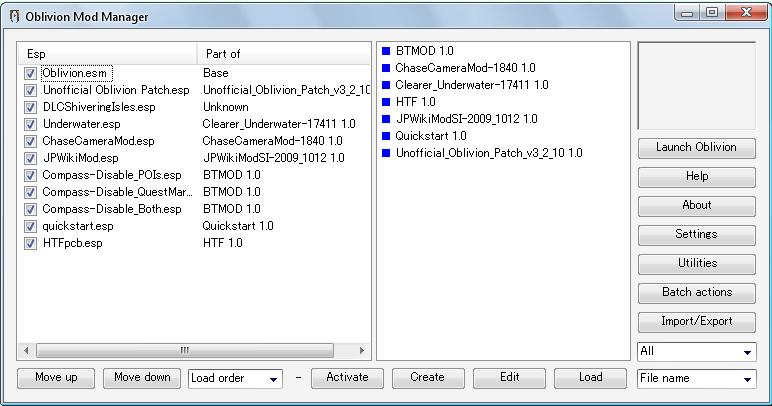Screen dimensions: 772x406
Task: Click the Launch Oblivion button
Action: point(696,148)
